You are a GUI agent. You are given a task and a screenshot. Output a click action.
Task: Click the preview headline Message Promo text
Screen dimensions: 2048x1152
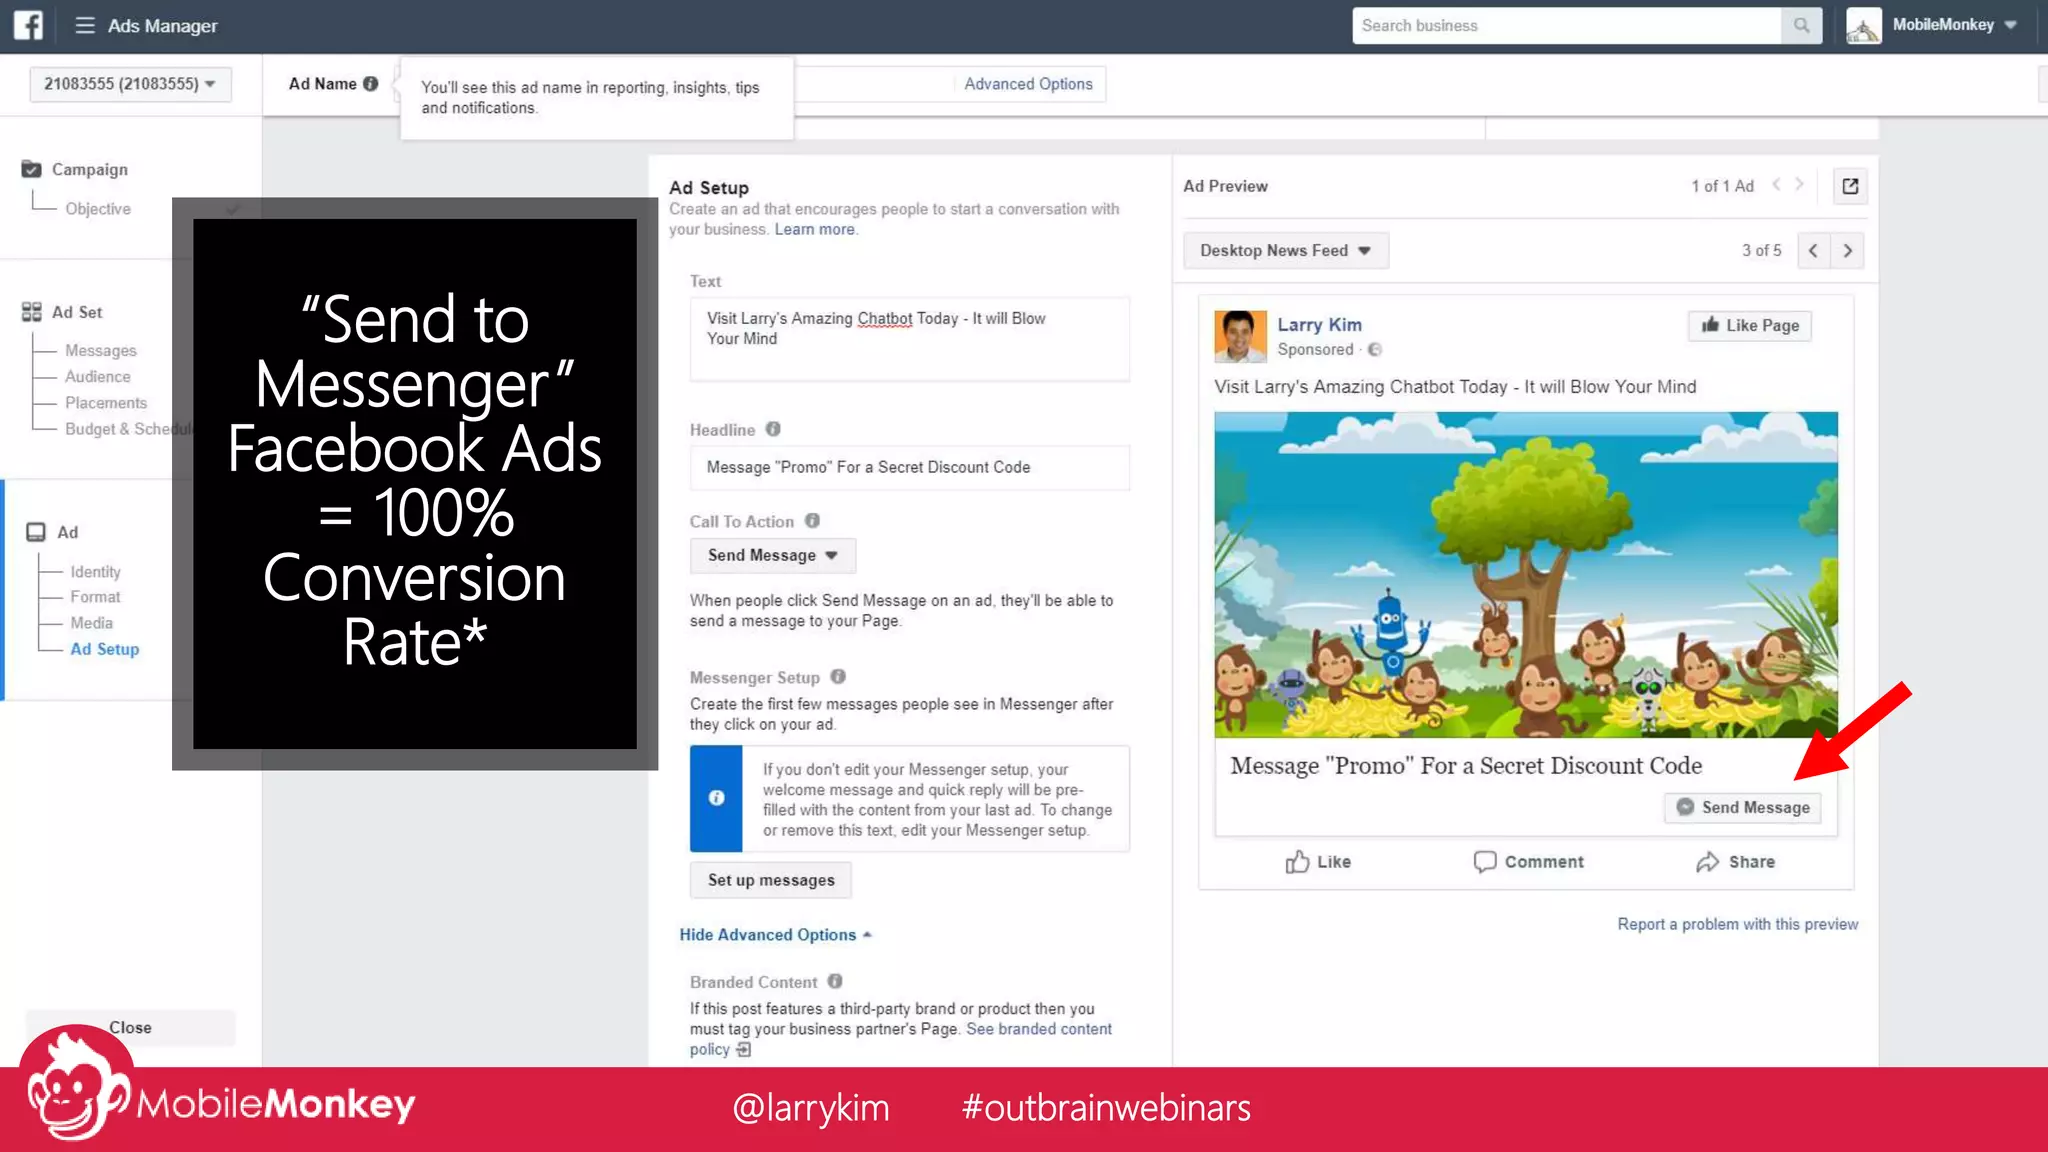point(1466,766)
